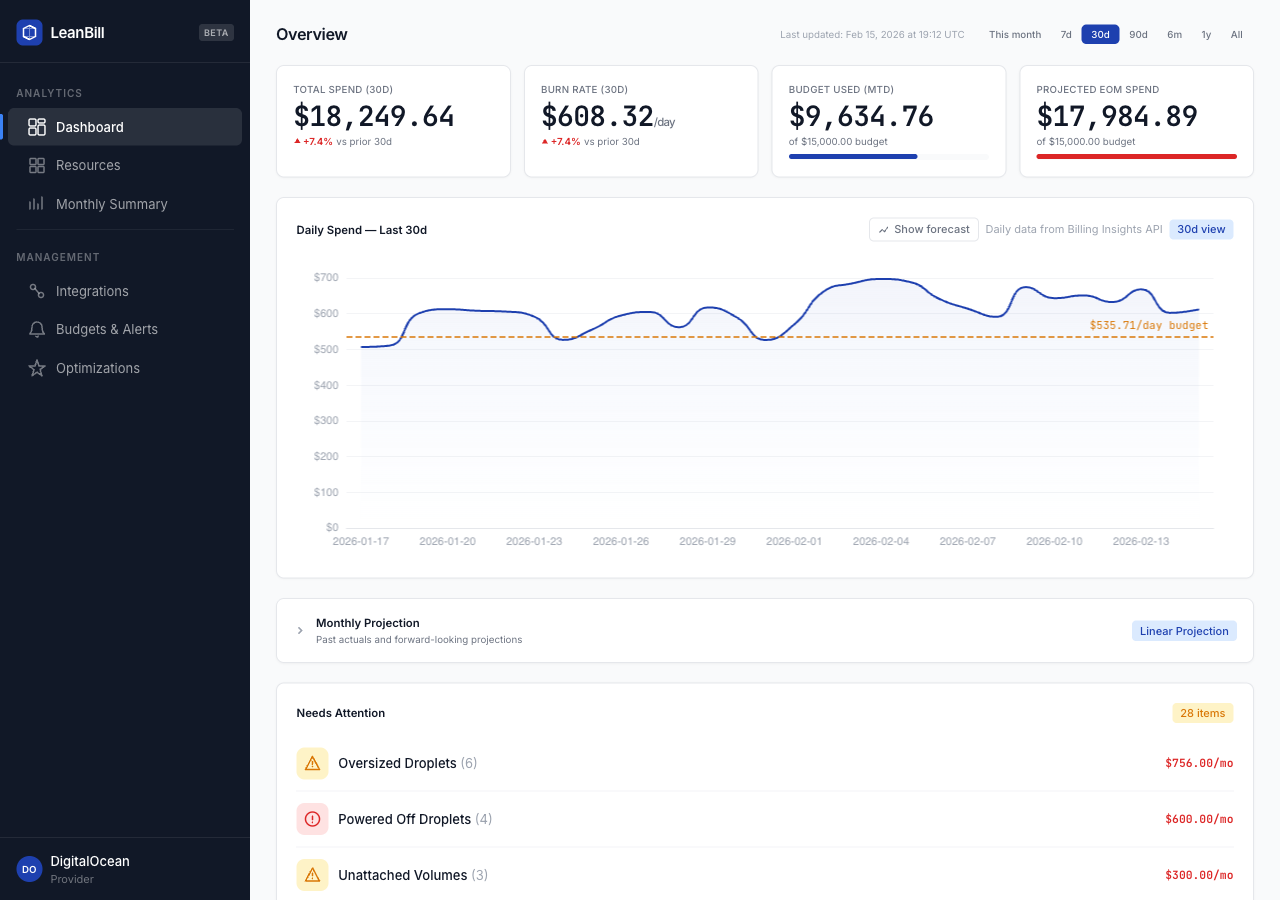
Task: Click the Powered Off Droplets alert icon
Action: [312, 819]
